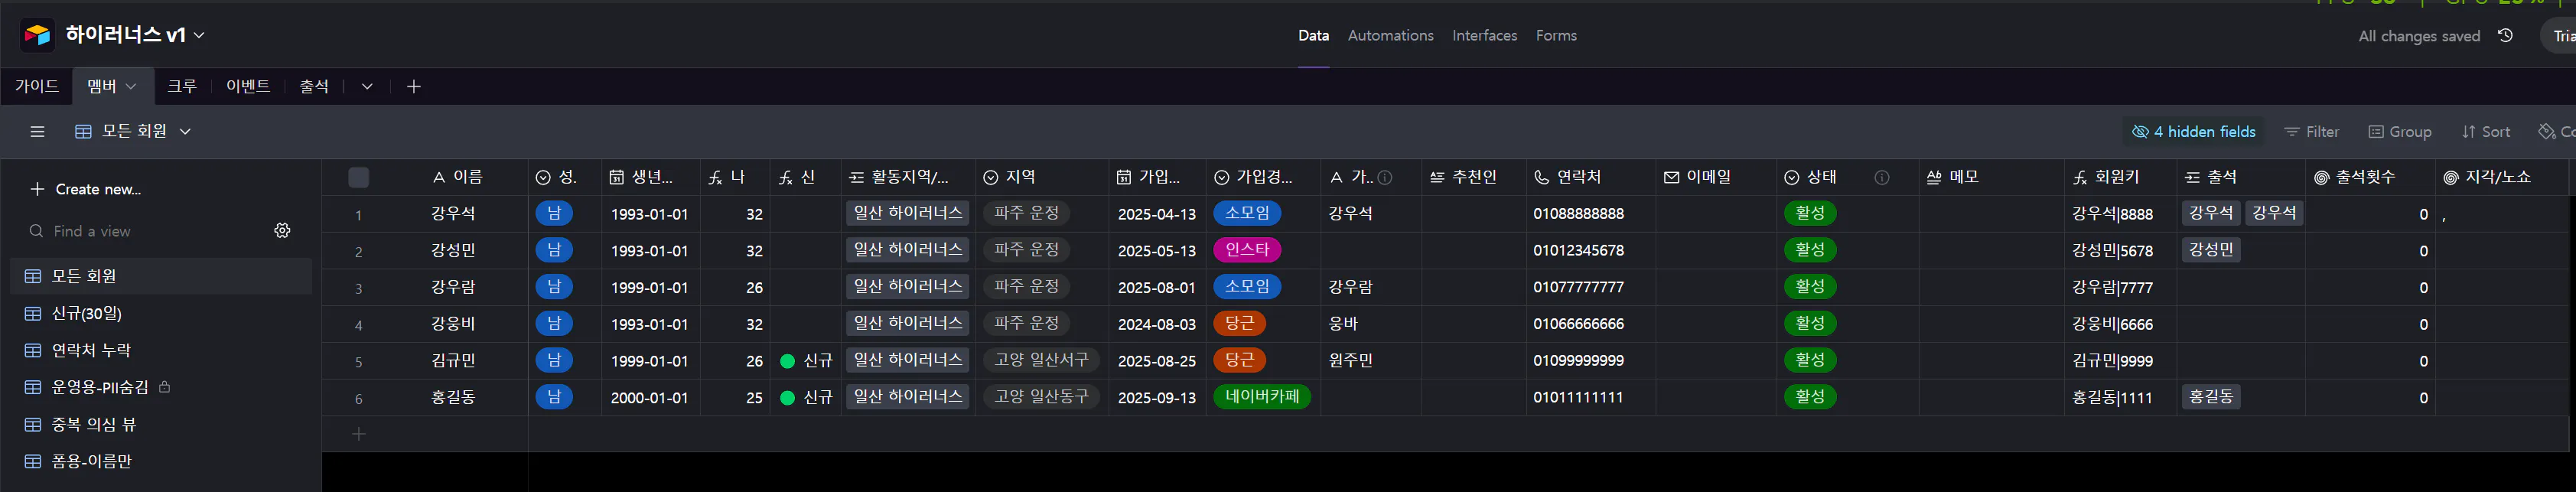The width and height of the screenshot is (2576, 492).
Task: Click the envelope icon in 이메일 header
Action: [1671, 177]
